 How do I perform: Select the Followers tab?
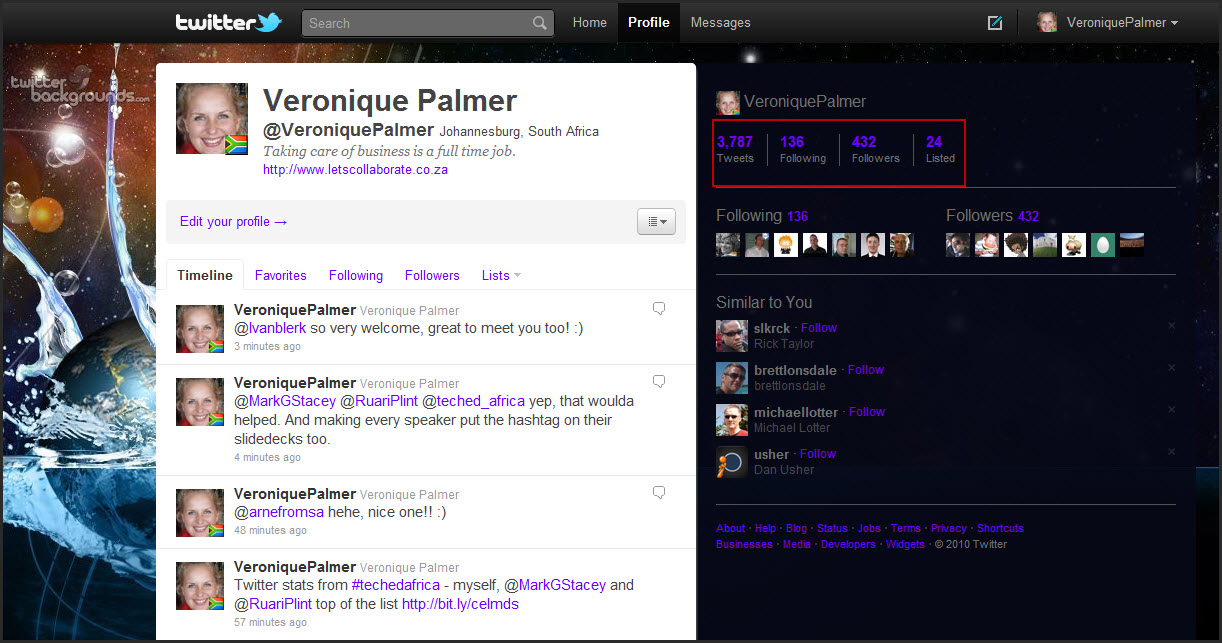(432, 275)
